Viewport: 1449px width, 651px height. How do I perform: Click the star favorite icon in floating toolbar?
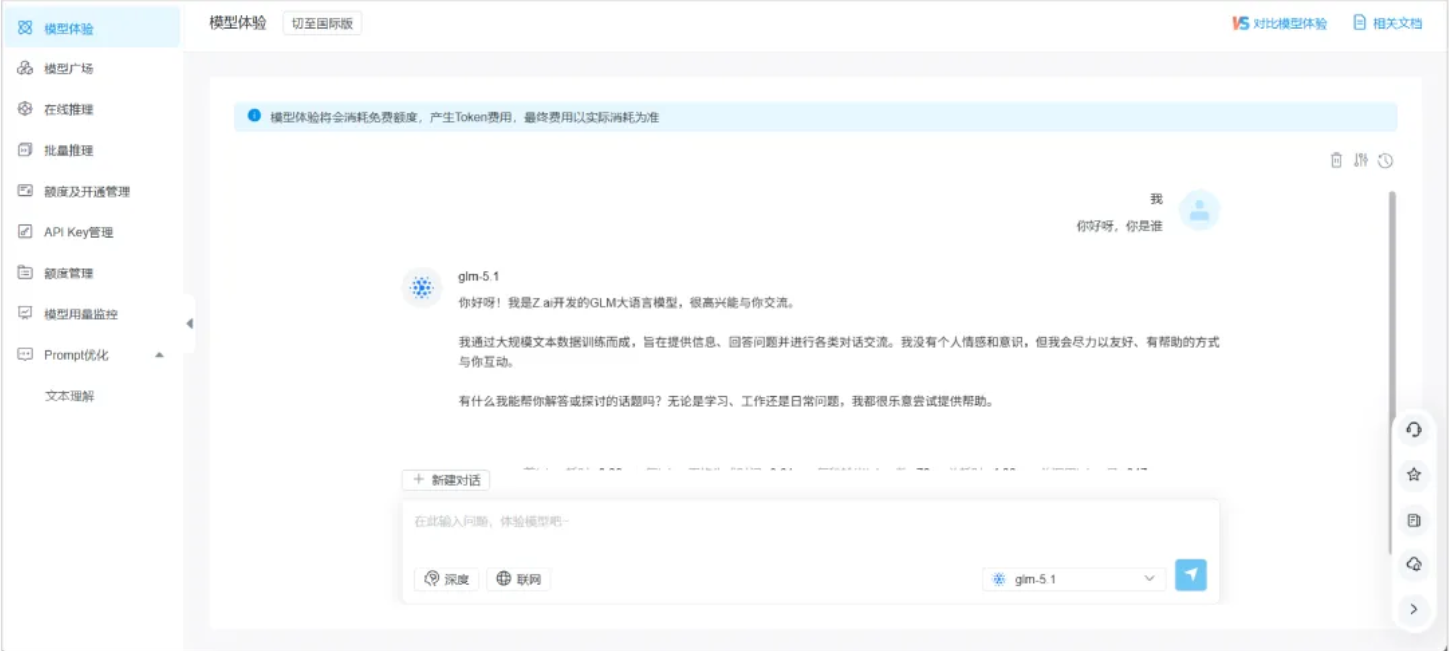[1413, 475]
